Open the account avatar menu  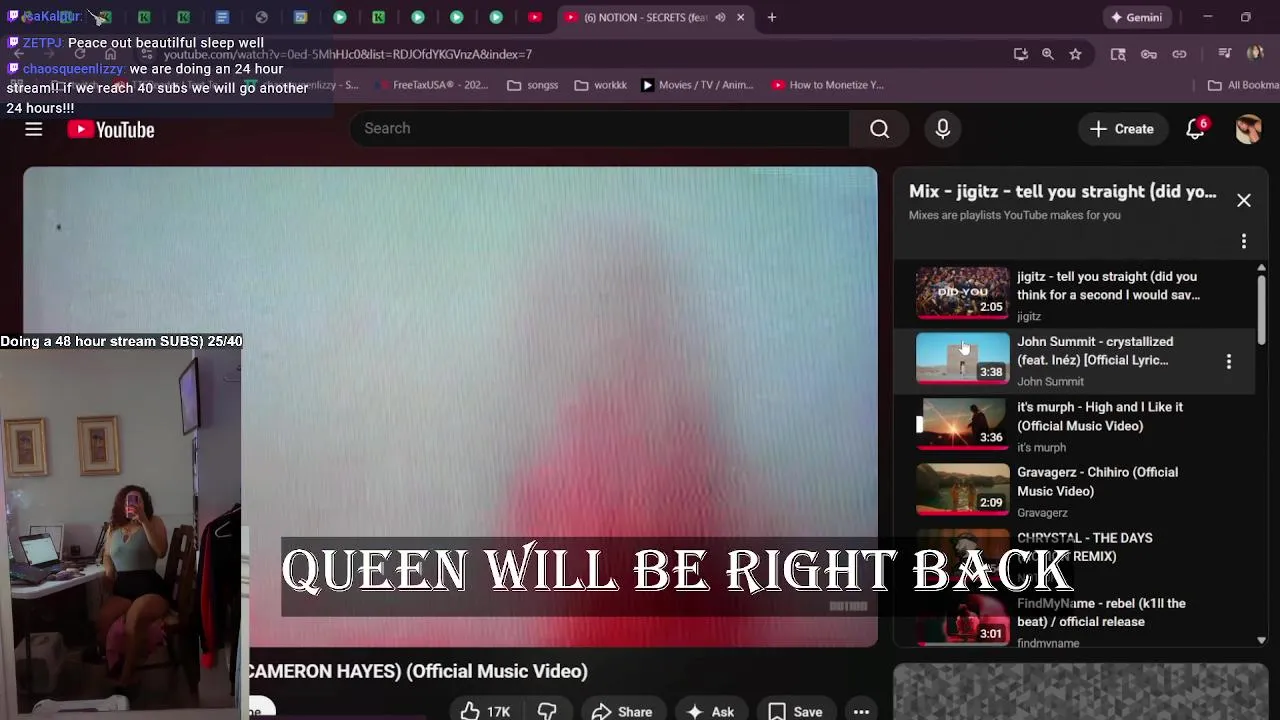tap(1248, 129)
